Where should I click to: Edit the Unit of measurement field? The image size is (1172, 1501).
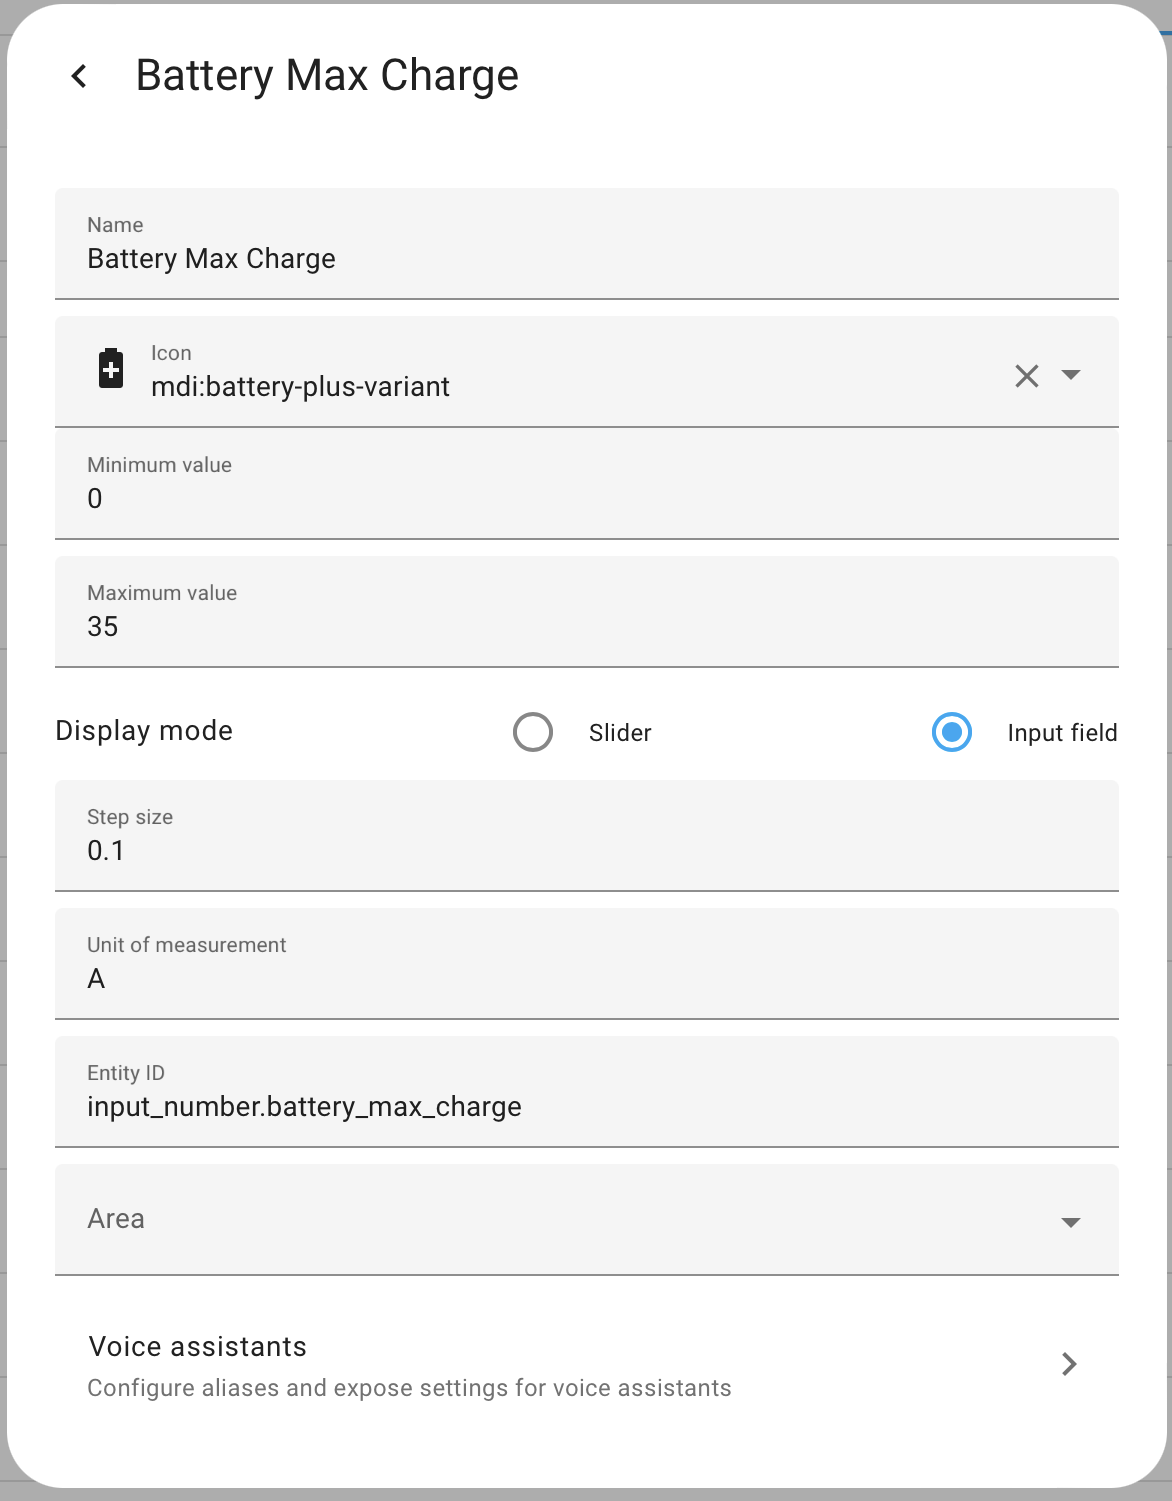586,978
